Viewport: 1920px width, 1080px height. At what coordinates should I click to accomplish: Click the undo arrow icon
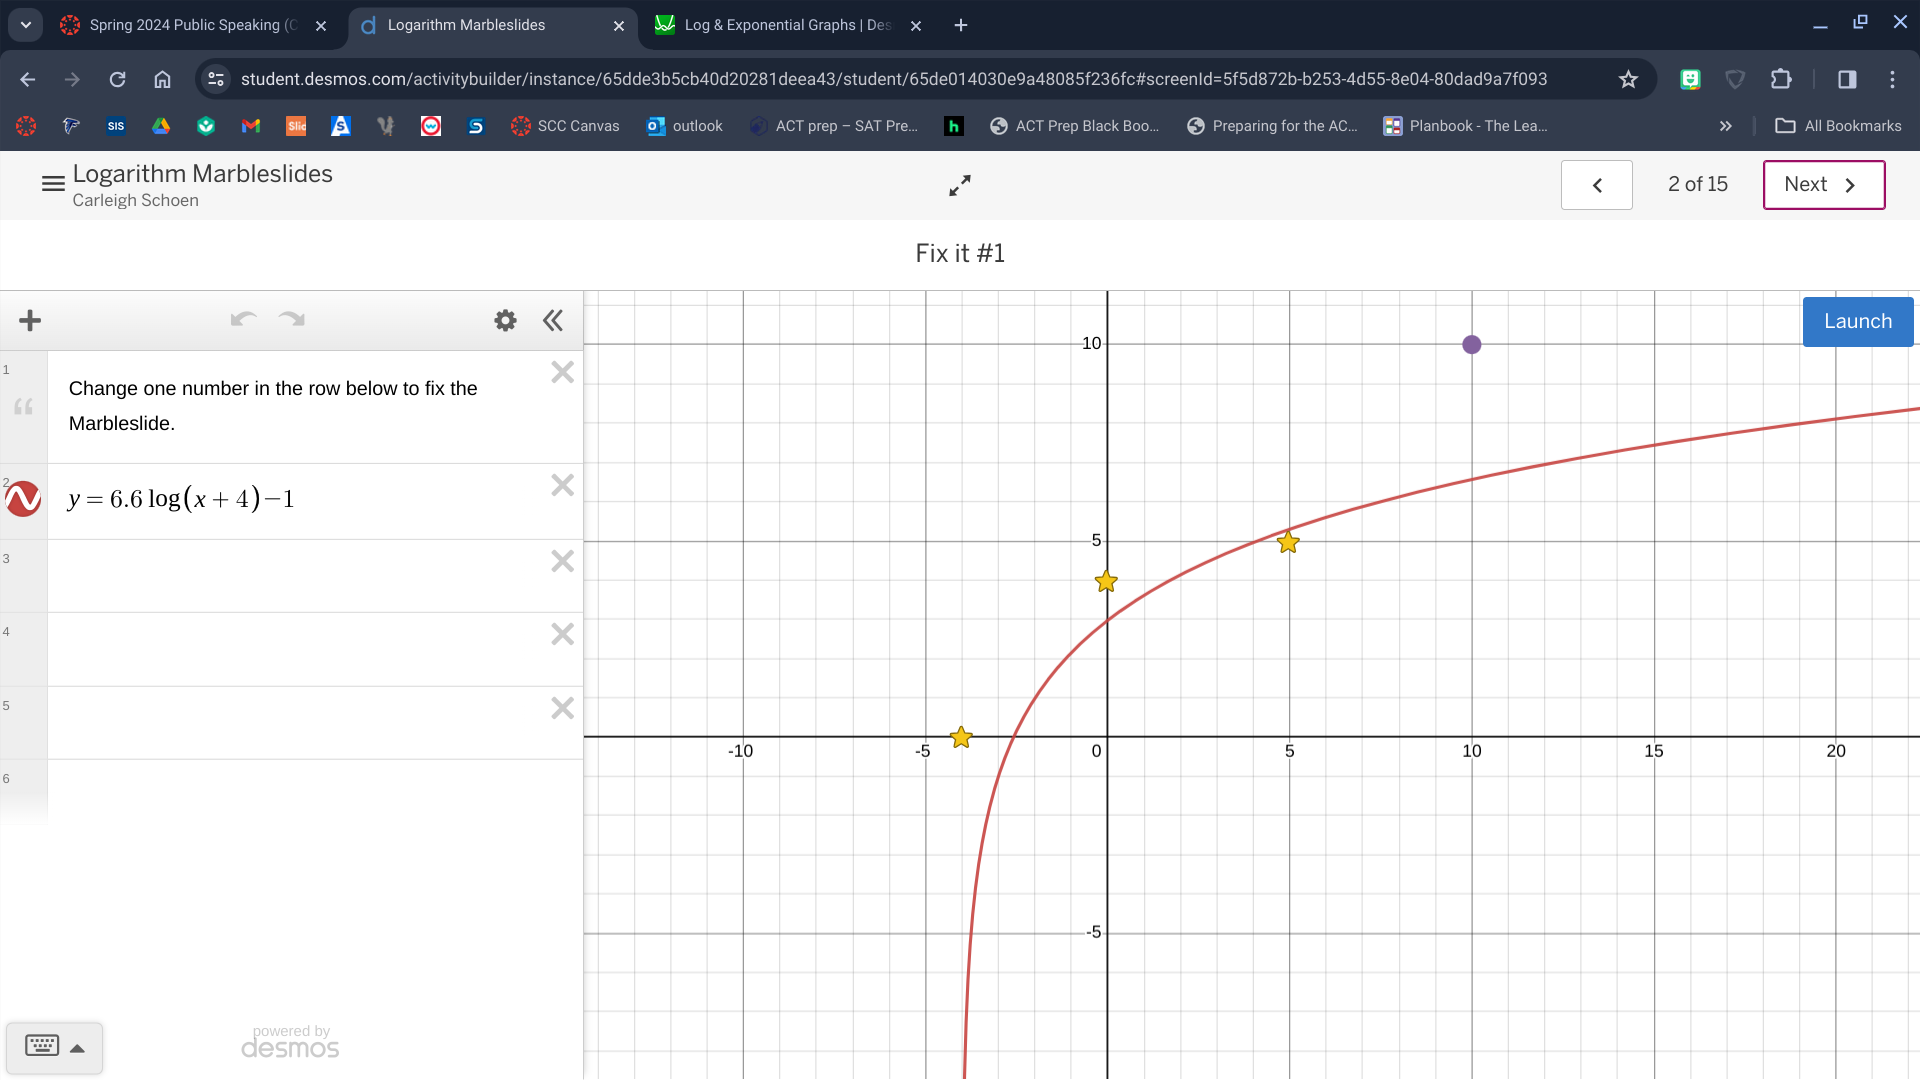[x=241, y=319]
